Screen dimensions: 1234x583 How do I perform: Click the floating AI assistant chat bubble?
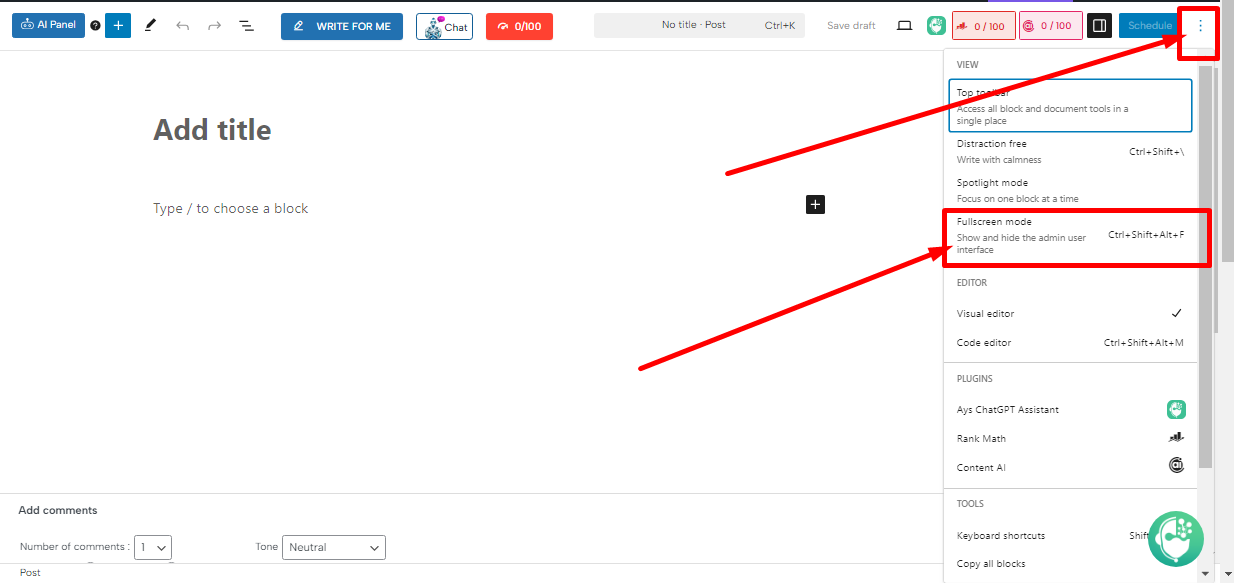pos(1174,541)
